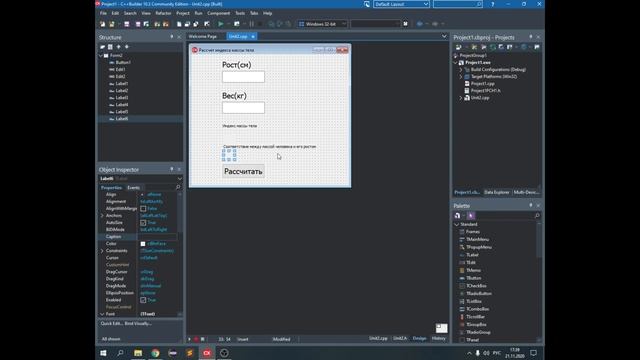Open the Windows 32-bit platform dropdown
Viewport: 640px width, 360px height.
coord(344,24)
